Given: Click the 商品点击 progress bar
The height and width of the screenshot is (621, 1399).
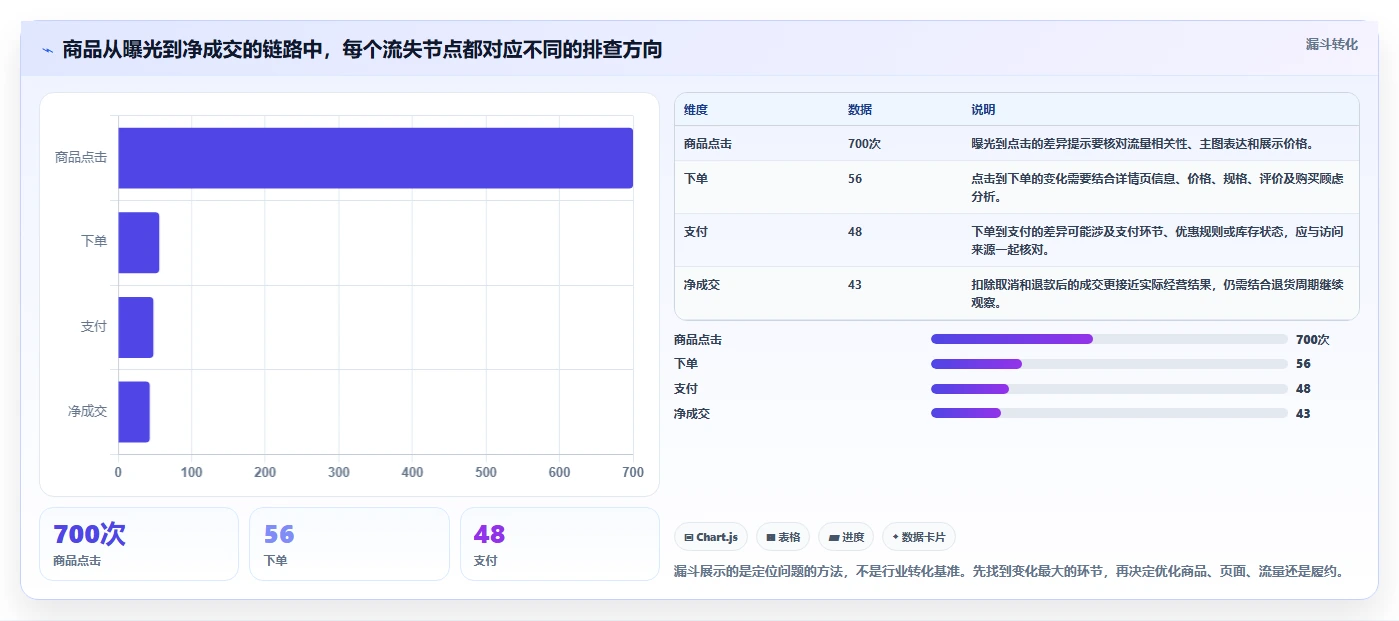Looking at the screenshot, I should [1109, 339].
